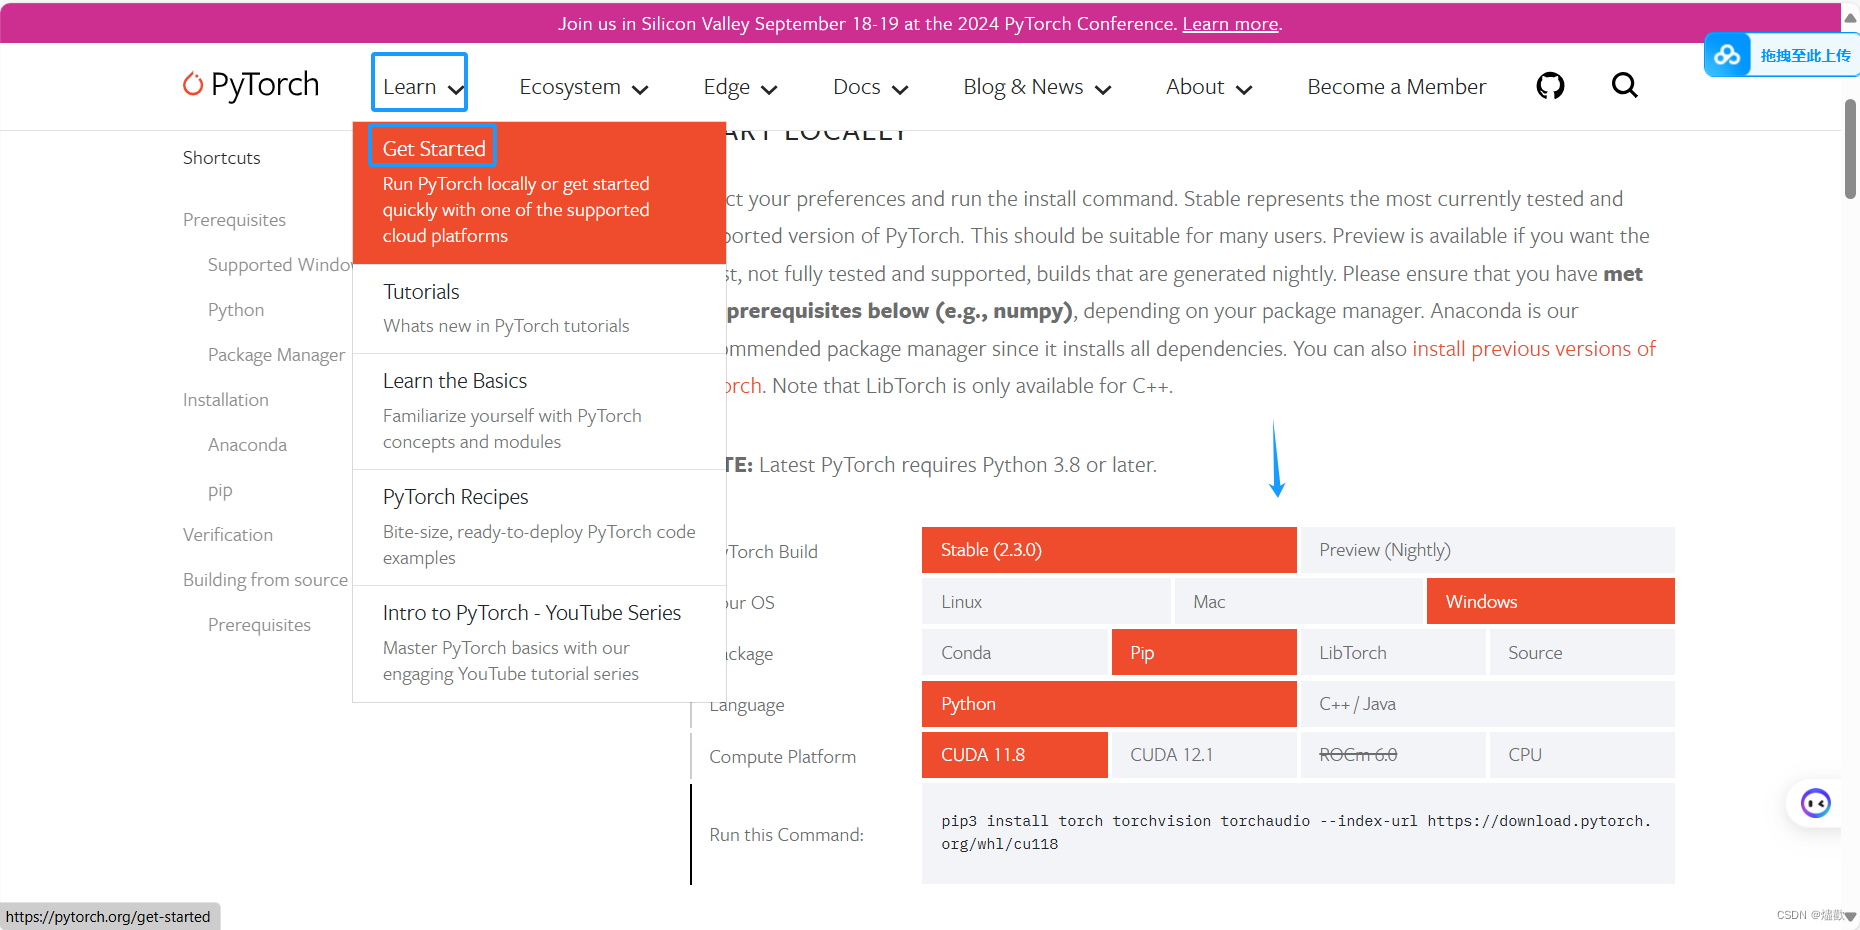Open install previous versions of PyTorch link
This screenshot has width=1860, height=930.
[x=1533, y=348]
